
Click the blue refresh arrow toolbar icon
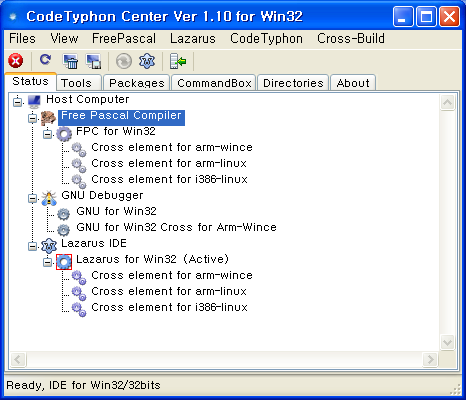[45, 60]
